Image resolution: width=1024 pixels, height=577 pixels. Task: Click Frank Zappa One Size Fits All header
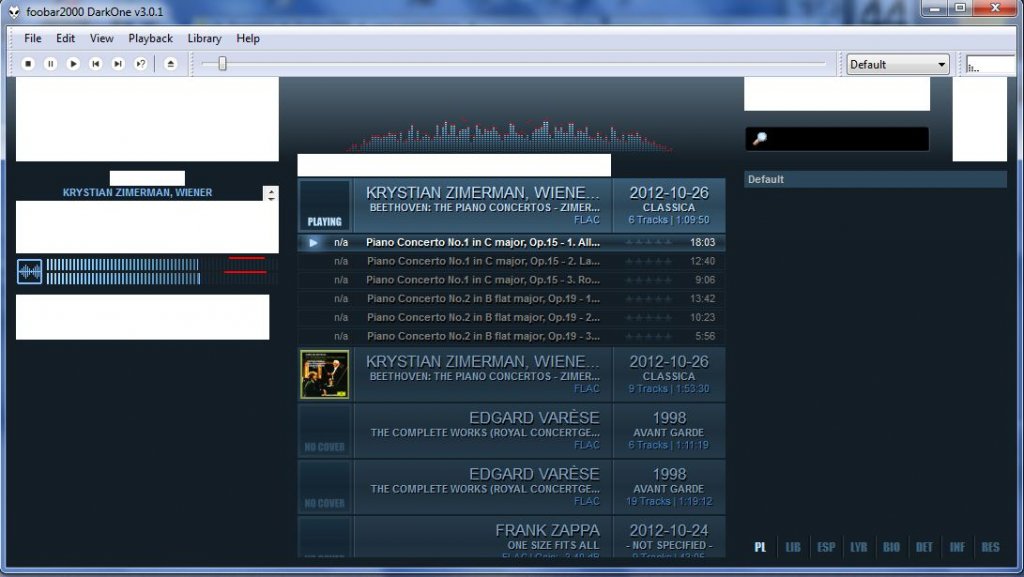(x=511, y=537)
